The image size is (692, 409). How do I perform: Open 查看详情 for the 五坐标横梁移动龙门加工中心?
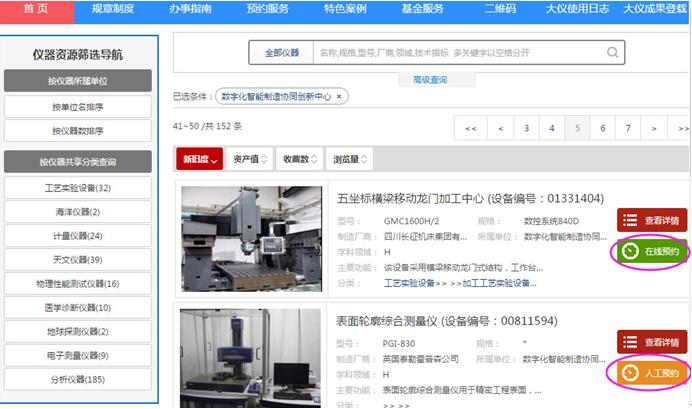(x=652, y=220)
